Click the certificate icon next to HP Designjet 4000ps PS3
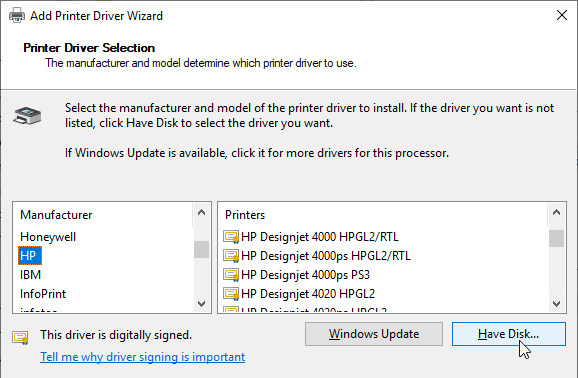578x378 pixels. 231,275
